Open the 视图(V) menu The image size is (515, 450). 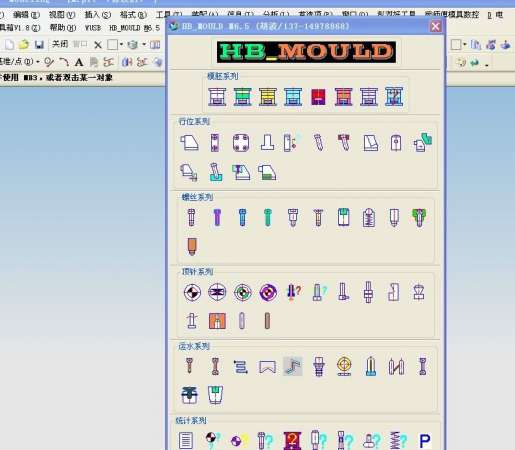point(62,15)
